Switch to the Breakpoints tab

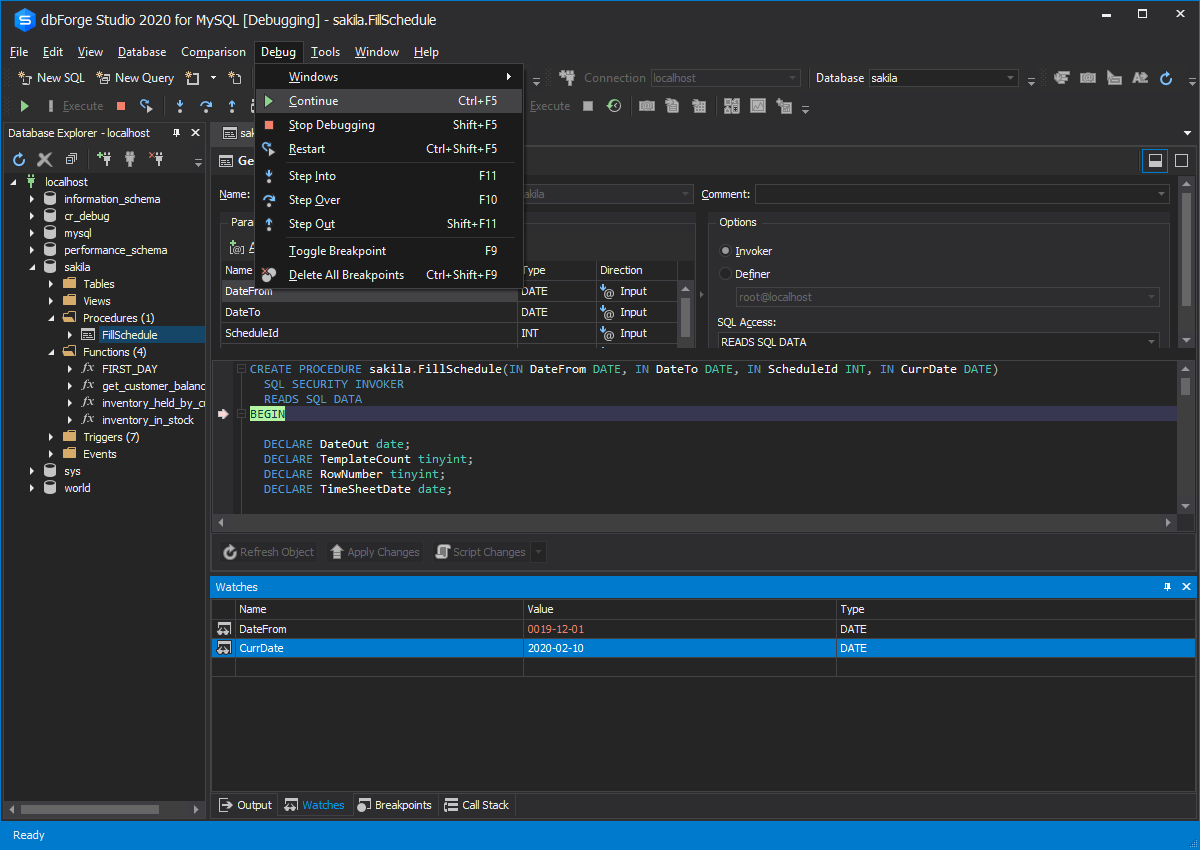click(395, 805)
